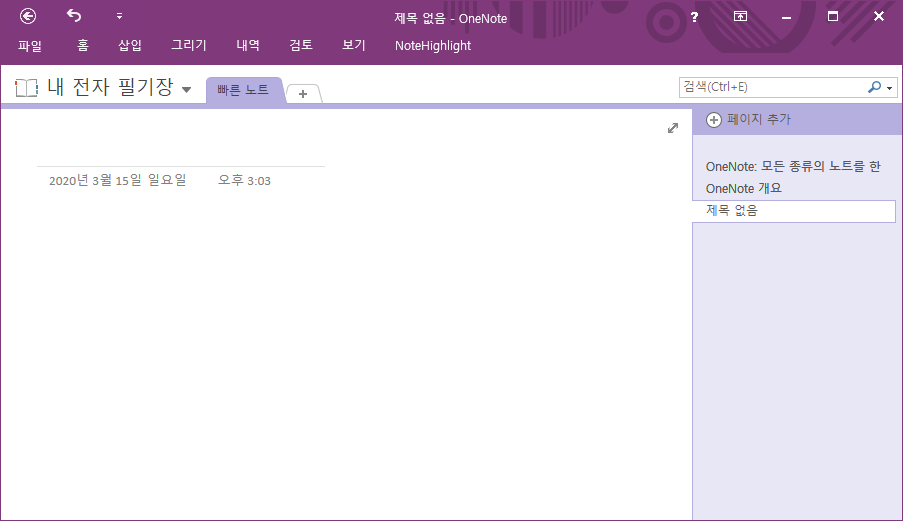Click the date '2020년 3월 15일 일요일'
Screen dimensions: 903x521
[117, 180]
